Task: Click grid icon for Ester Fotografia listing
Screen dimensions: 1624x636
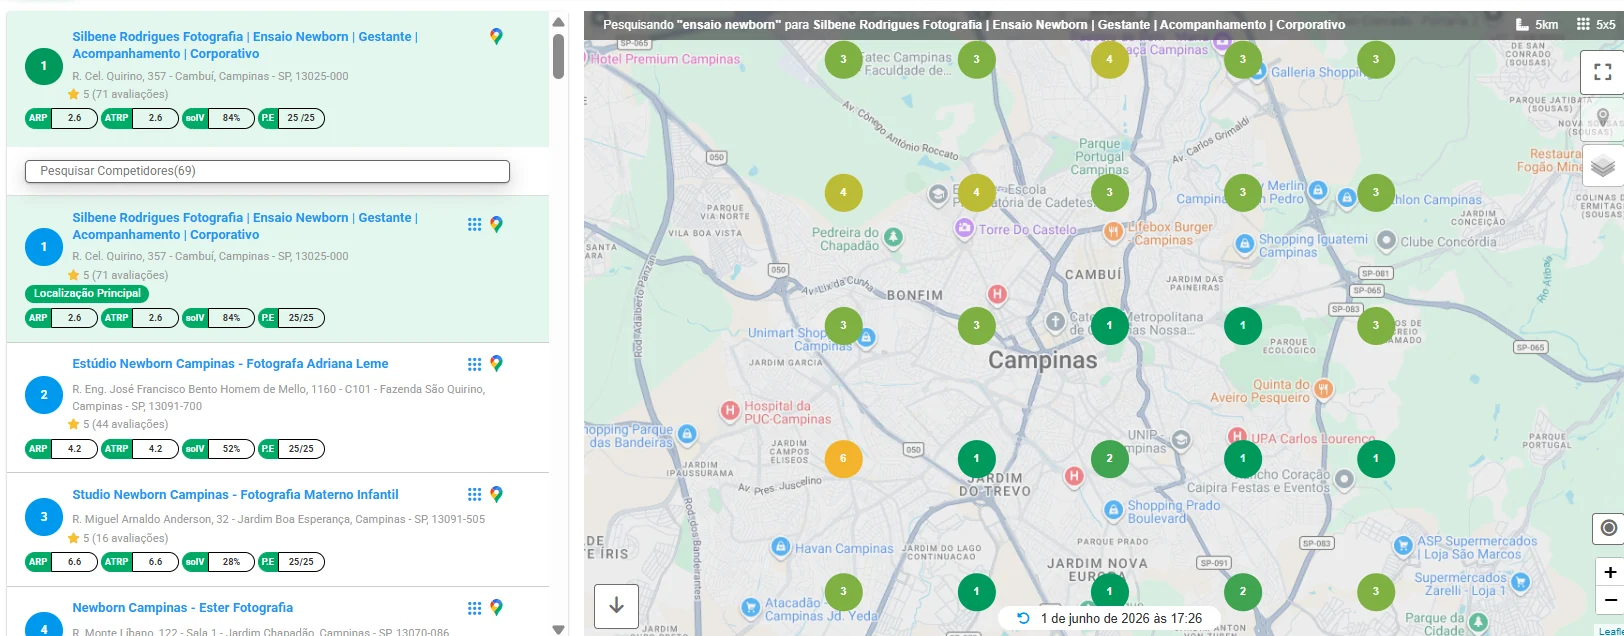Action: click(475, 608)
